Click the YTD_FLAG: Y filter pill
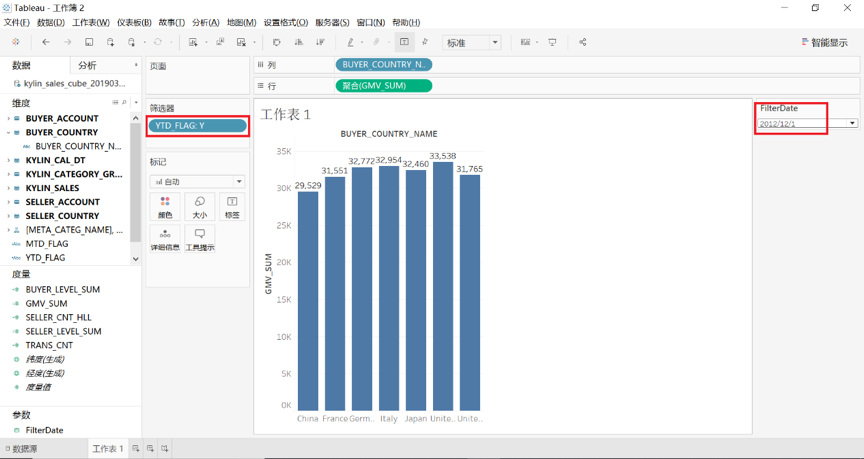 coord(198,126)
